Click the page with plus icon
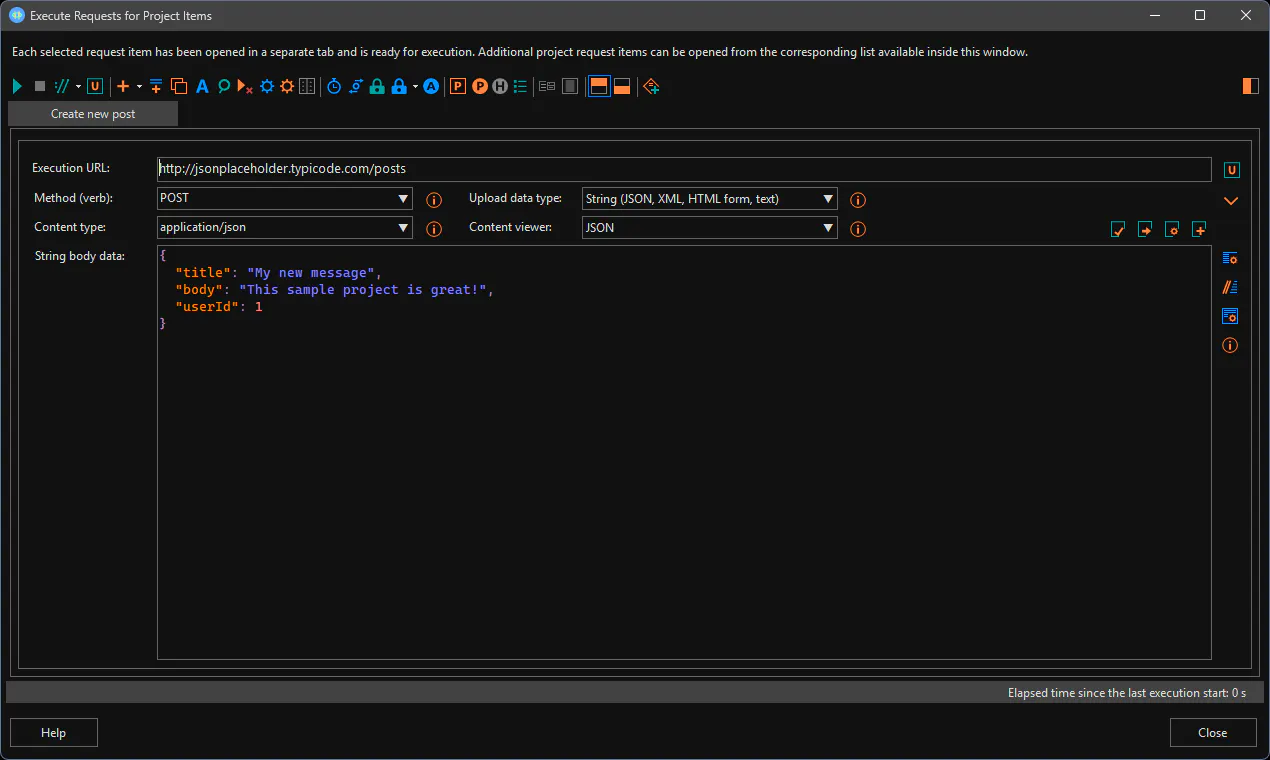The width and height of the screenshot is (1270, 760). coord(1199,230)
